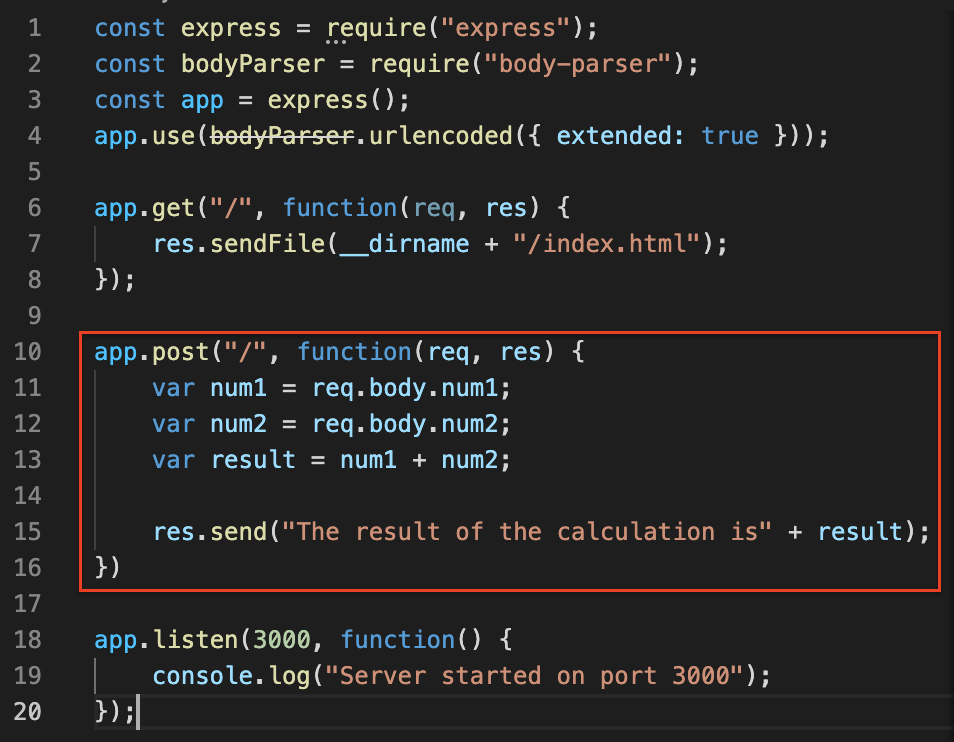Screen dimensions: 954x742
Task: Click "bodyParser" constant name on line 2
Action: coord(253,64)
